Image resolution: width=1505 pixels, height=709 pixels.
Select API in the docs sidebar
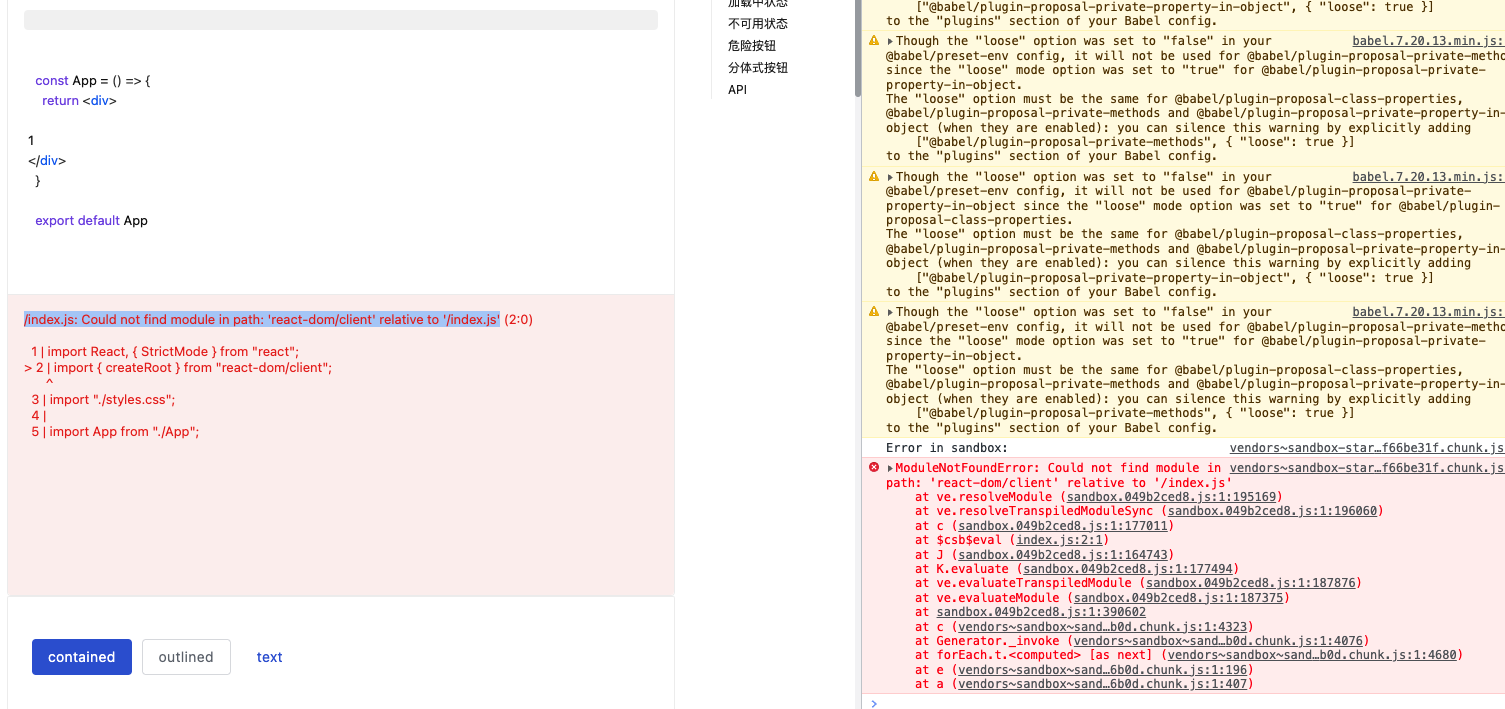[737, 89]
